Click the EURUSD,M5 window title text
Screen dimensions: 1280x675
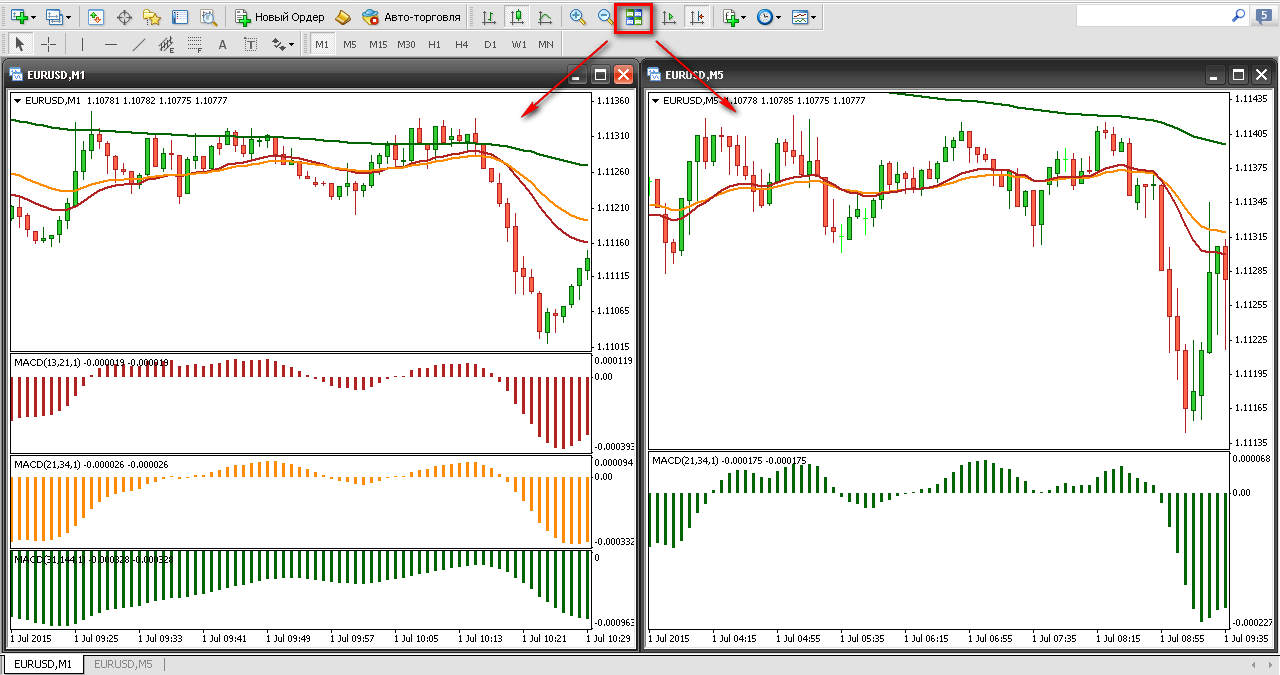click(x=695, y=75)
